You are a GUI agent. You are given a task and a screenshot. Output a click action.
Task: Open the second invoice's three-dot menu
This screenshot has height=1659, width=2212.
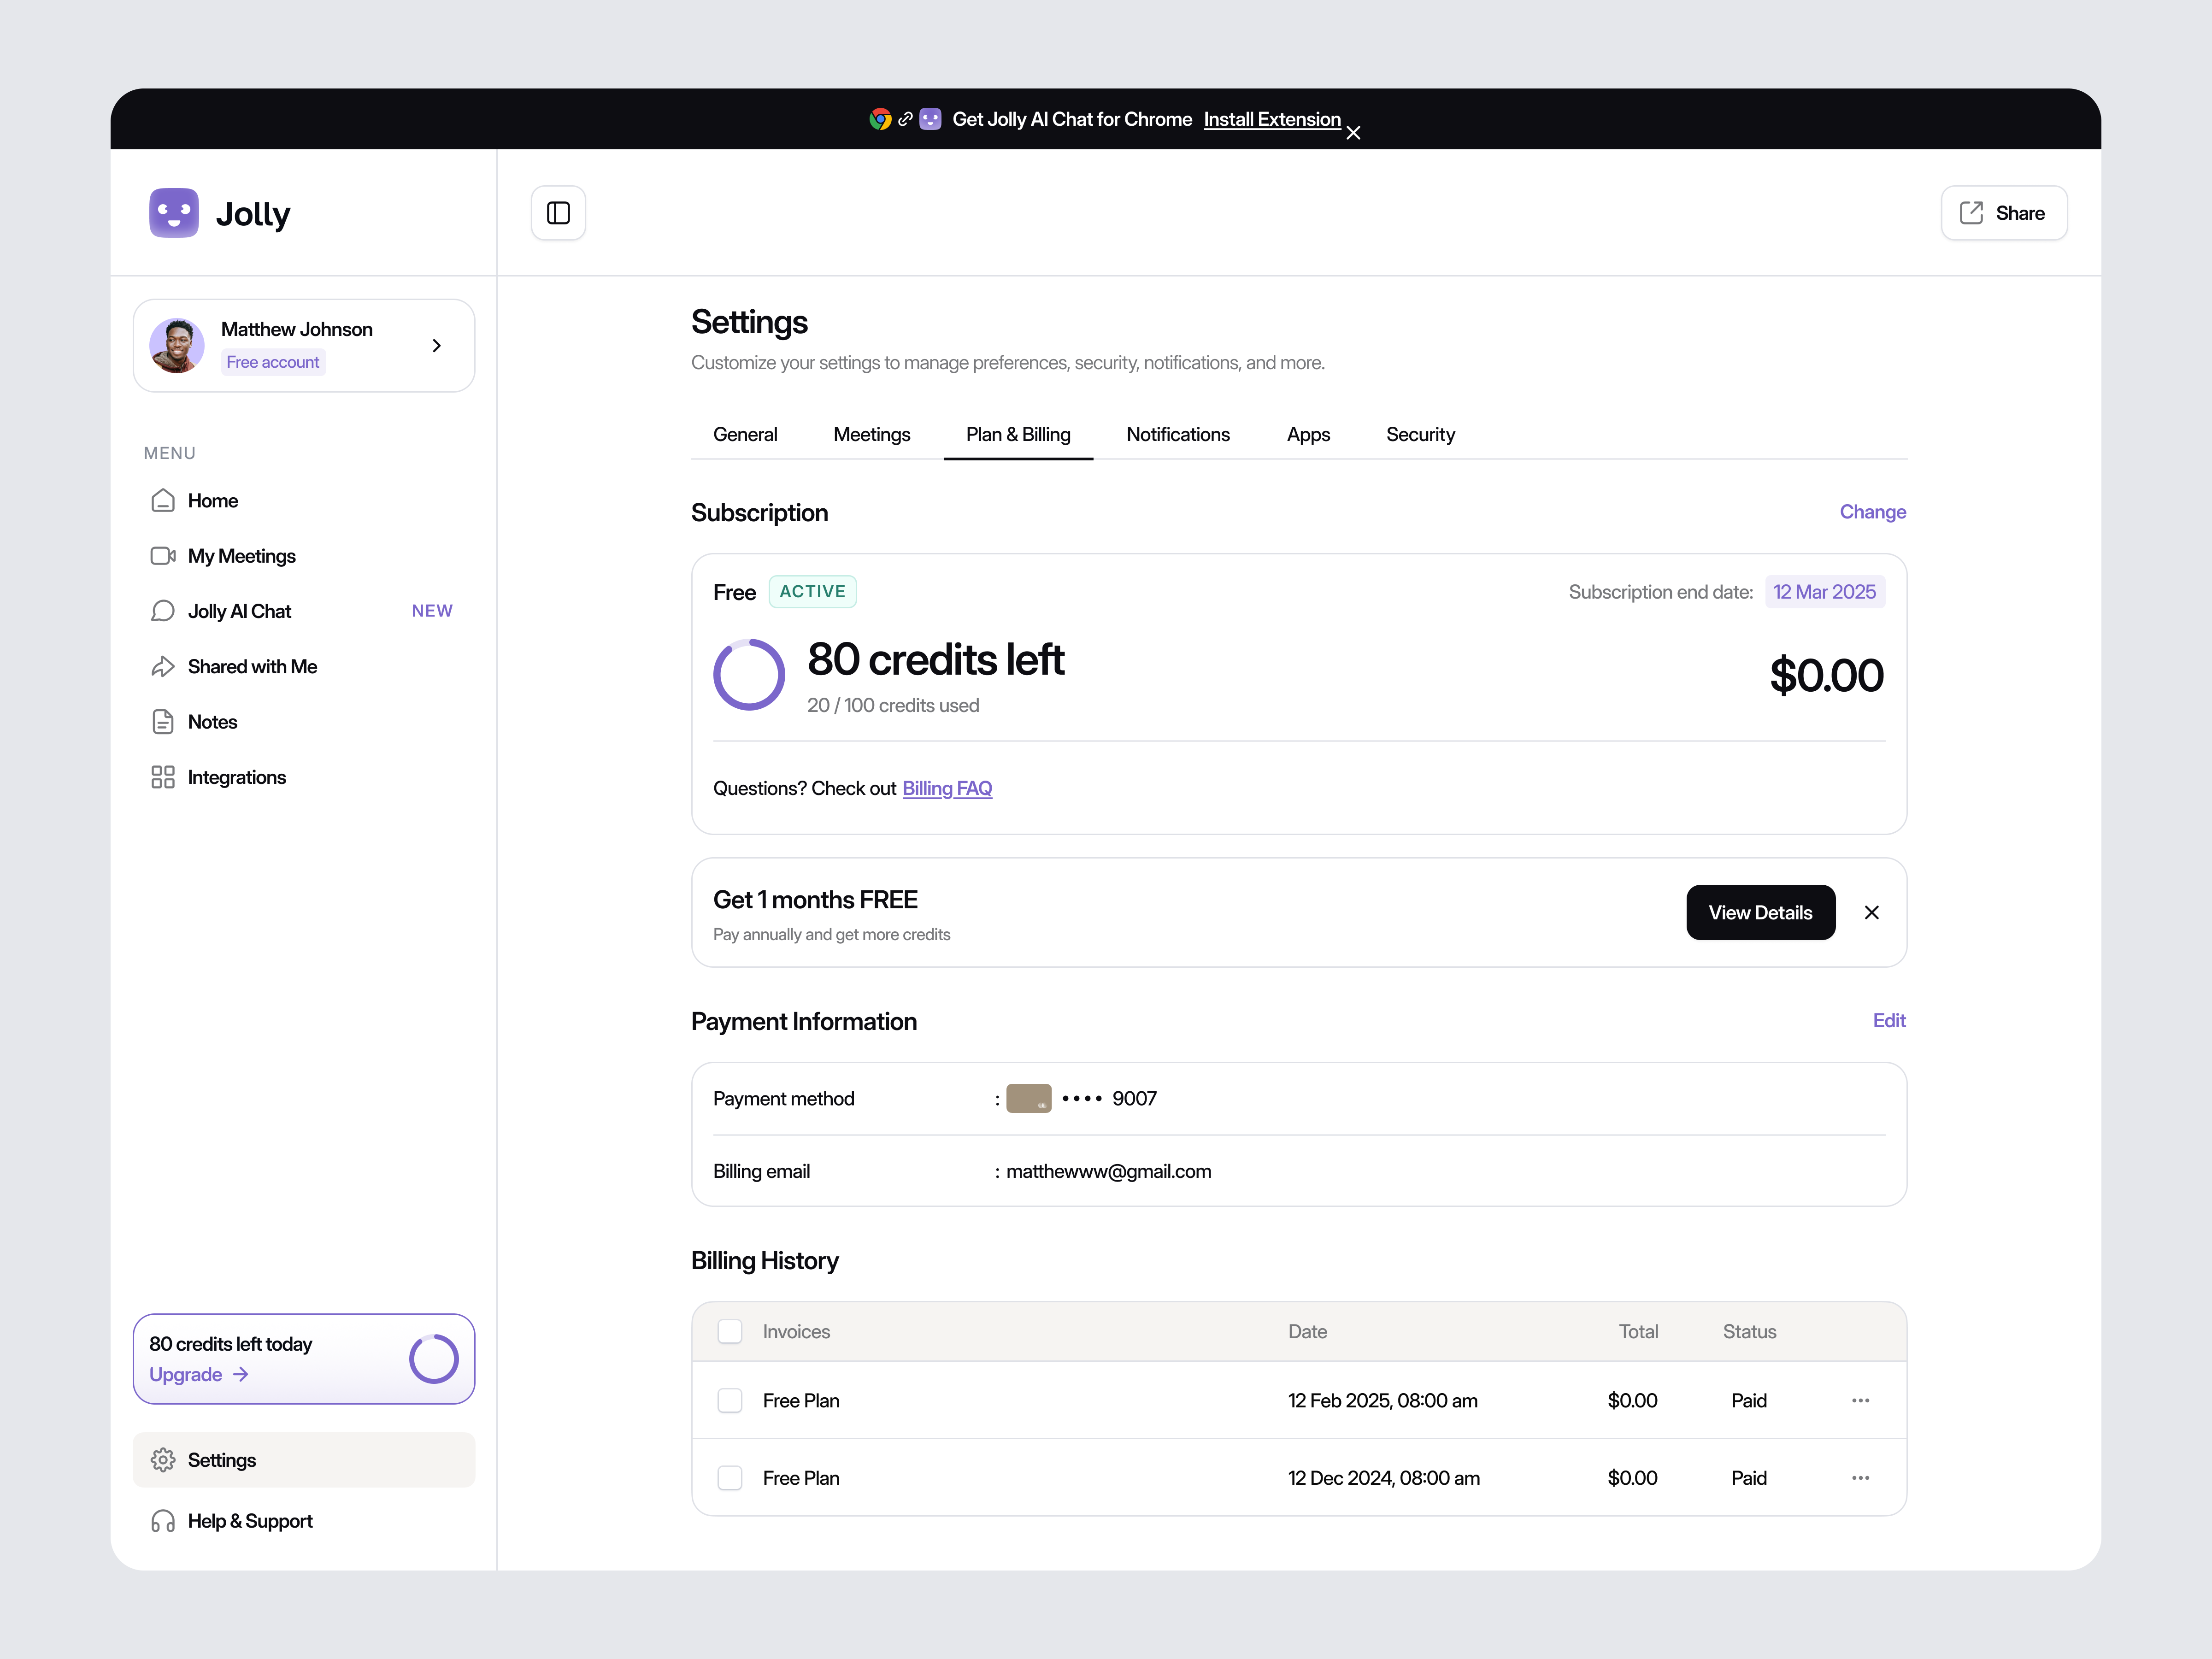pos(1860,1477)
